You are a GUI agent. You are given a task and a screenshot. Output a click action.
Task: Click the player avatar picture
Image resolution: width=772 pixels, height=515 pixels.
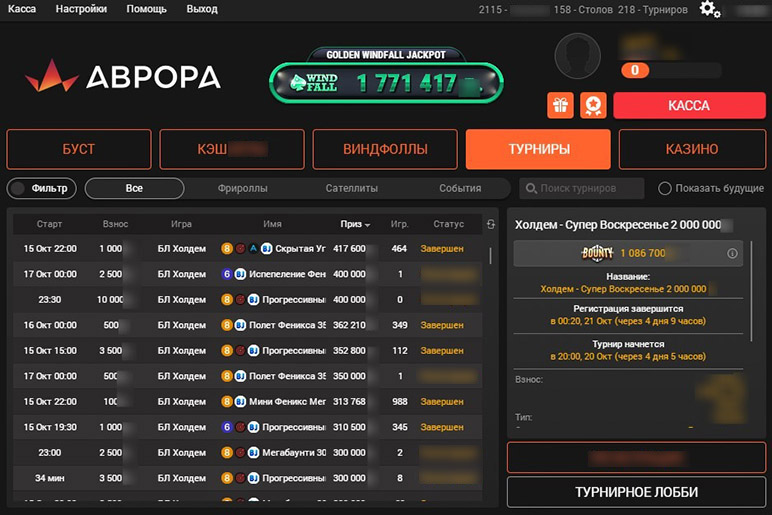click(x=578, y=56)
